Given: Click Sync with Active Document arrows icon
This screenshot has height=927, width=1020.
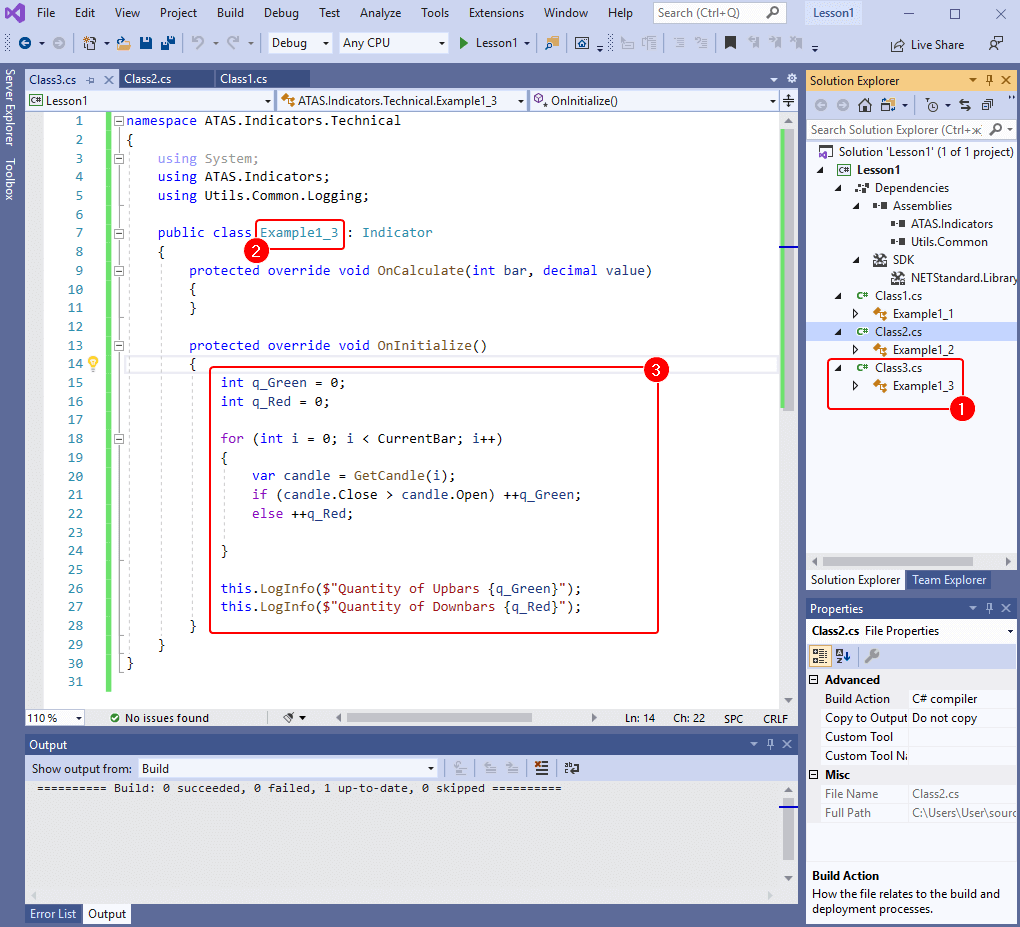Looking at the screenshot, I should click(965, 105).
